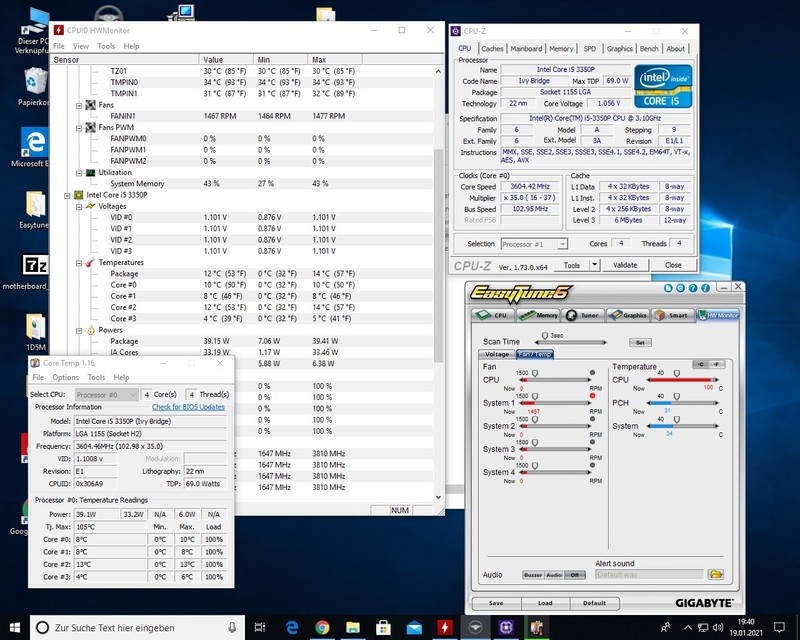Click the Task View taskbar icon
Screen dimensions: 800x640
pyautogui.click(x=260, y=627)
